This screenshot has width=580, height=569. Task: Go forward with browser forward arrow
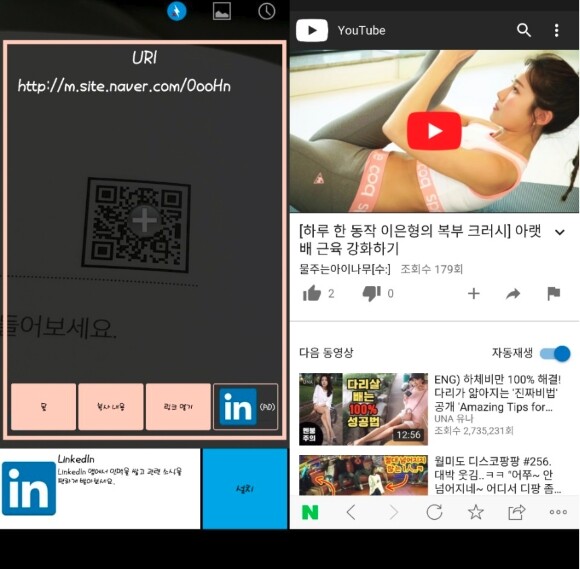click(393, 512)
